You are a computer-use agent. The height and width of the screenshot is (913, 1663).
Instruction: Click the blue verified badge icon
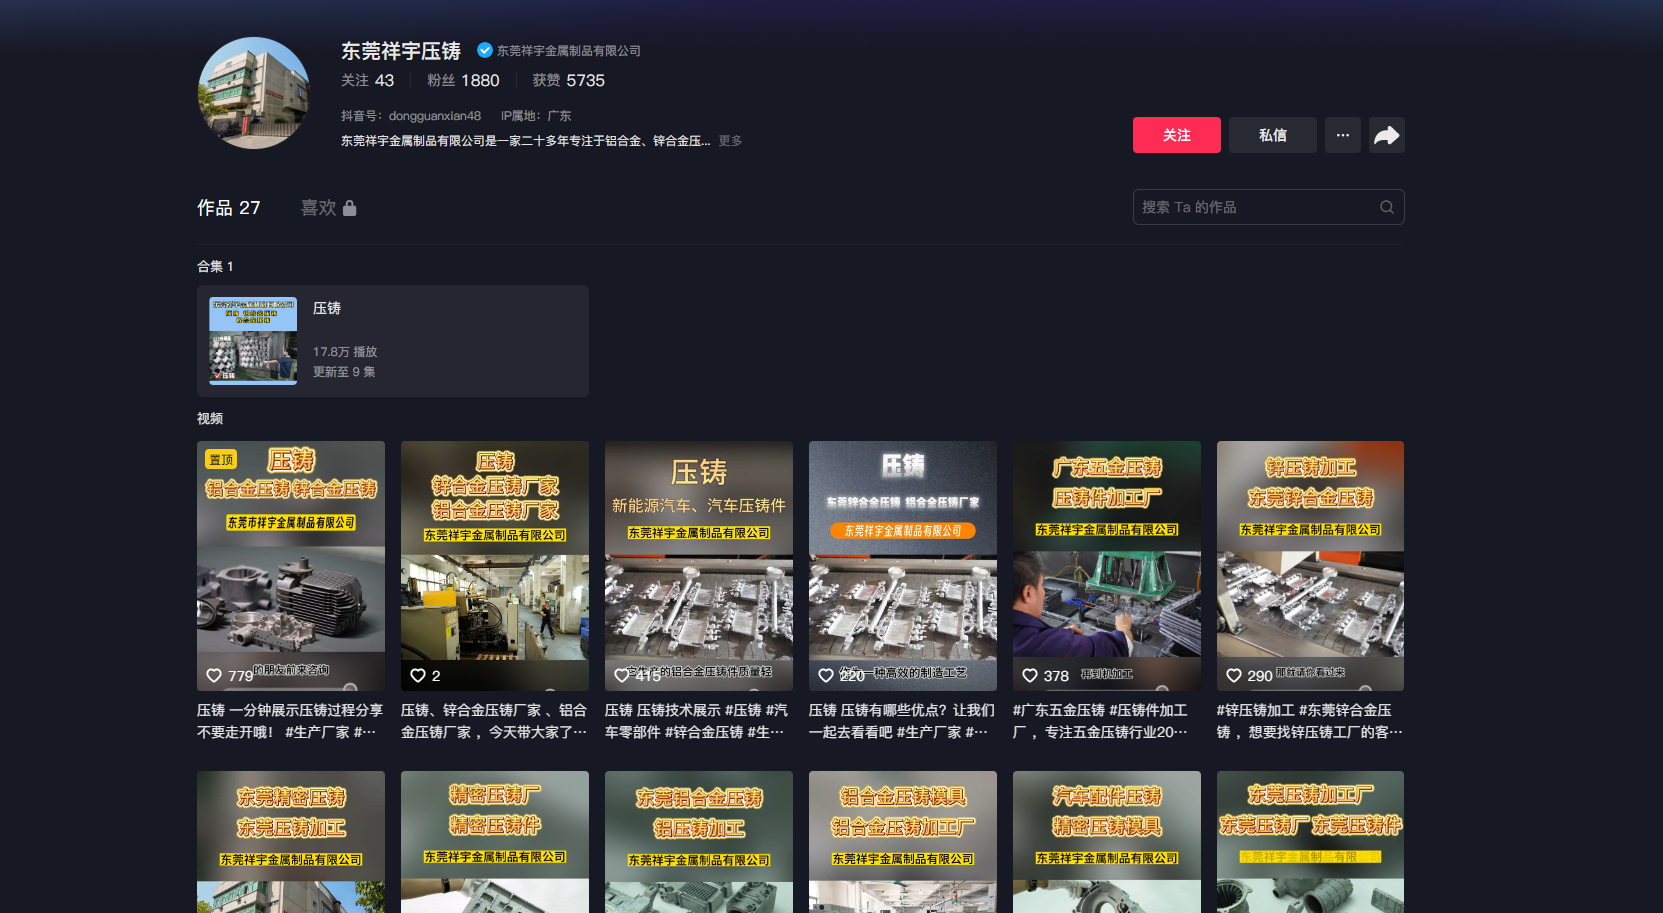(x=484, y=50)
